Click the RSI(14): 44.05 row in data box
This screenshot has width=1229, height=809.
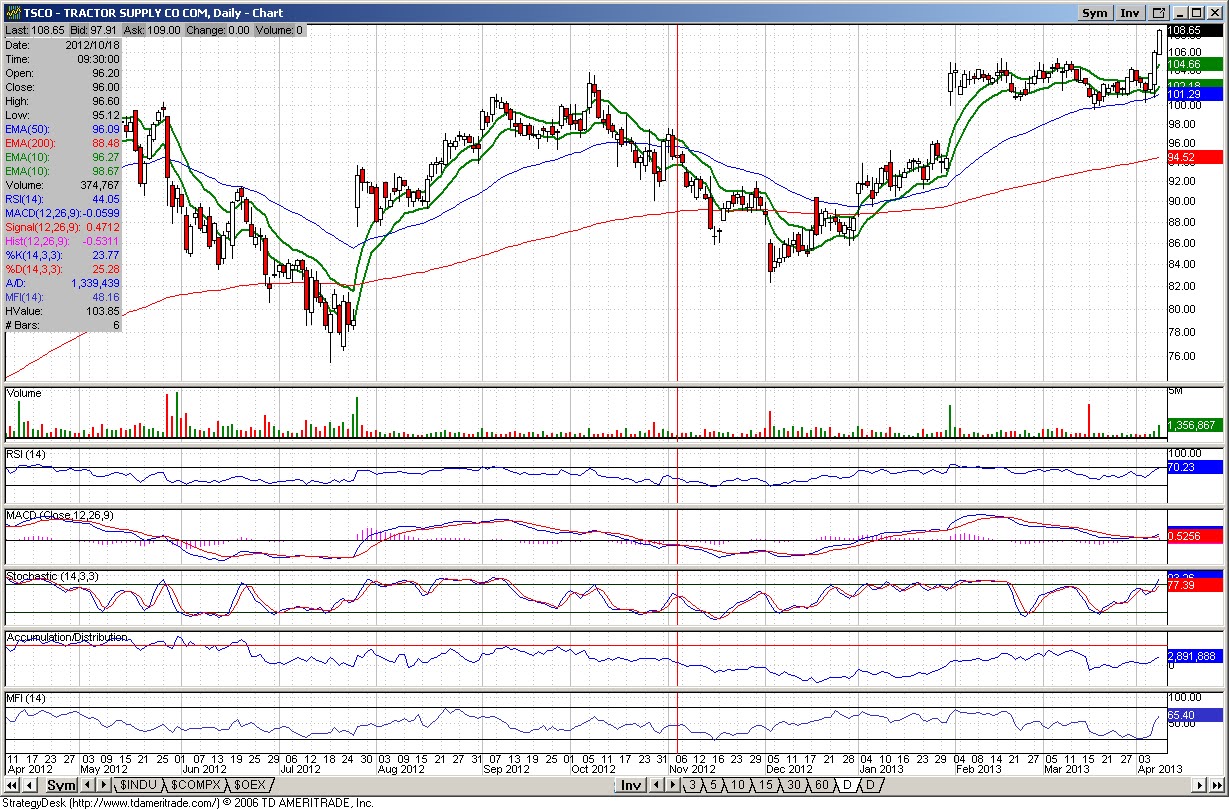click(63, 199)
